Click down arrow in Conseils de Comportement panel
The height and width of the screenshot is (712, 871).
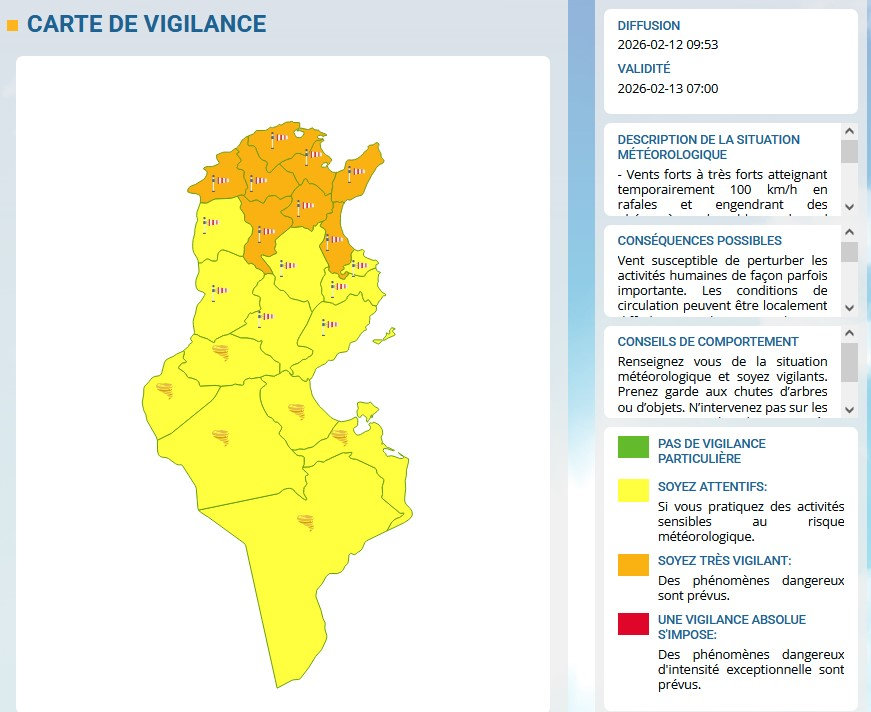[x=849, y=409]
